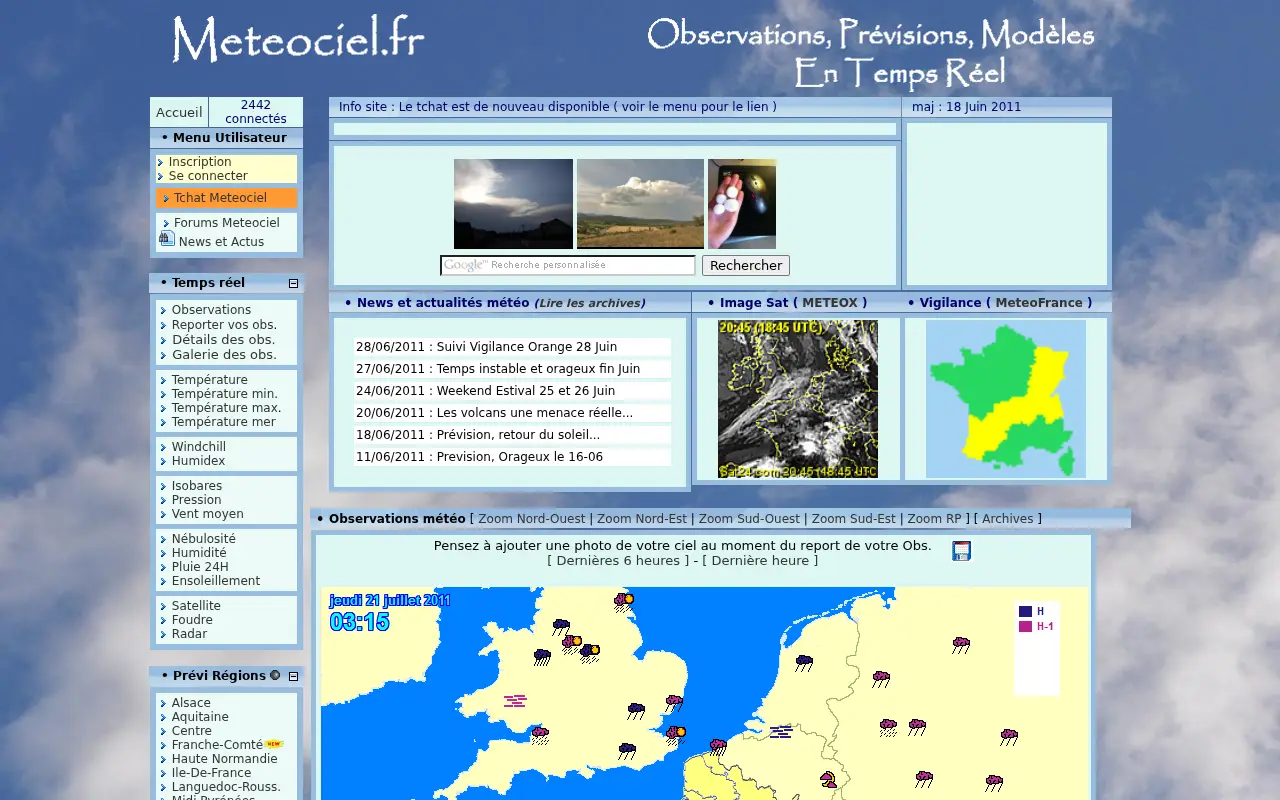
Task: Open the MeteoFrance vigilance link
Action: tap(1039, 303)
